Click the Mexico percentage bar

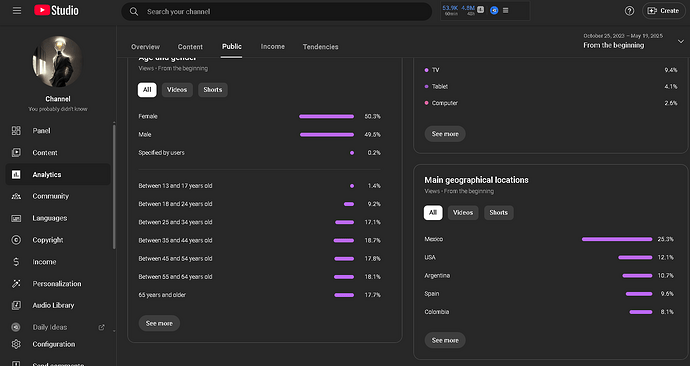[617, 239]
